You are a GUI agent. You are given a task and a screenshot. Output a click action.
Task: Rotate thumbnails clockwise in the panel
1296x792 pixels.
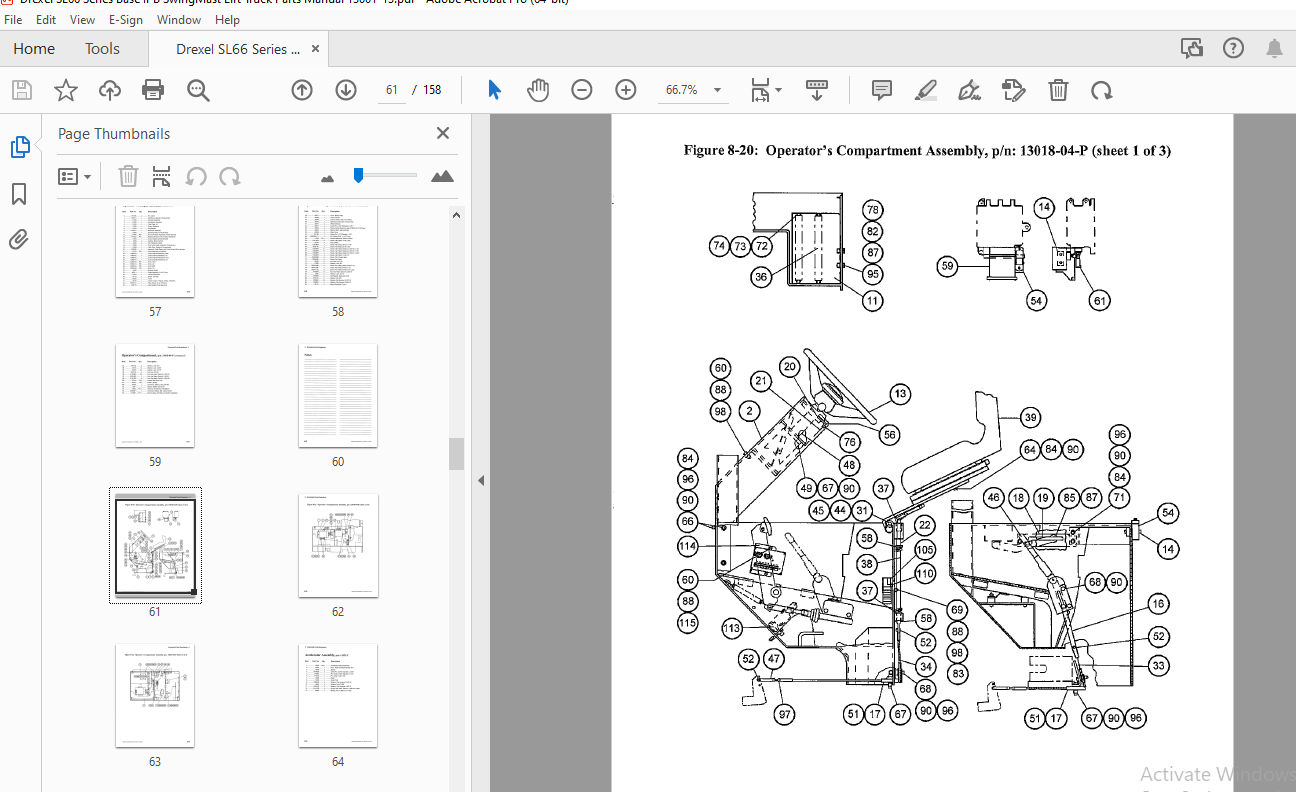click(230, 177)
